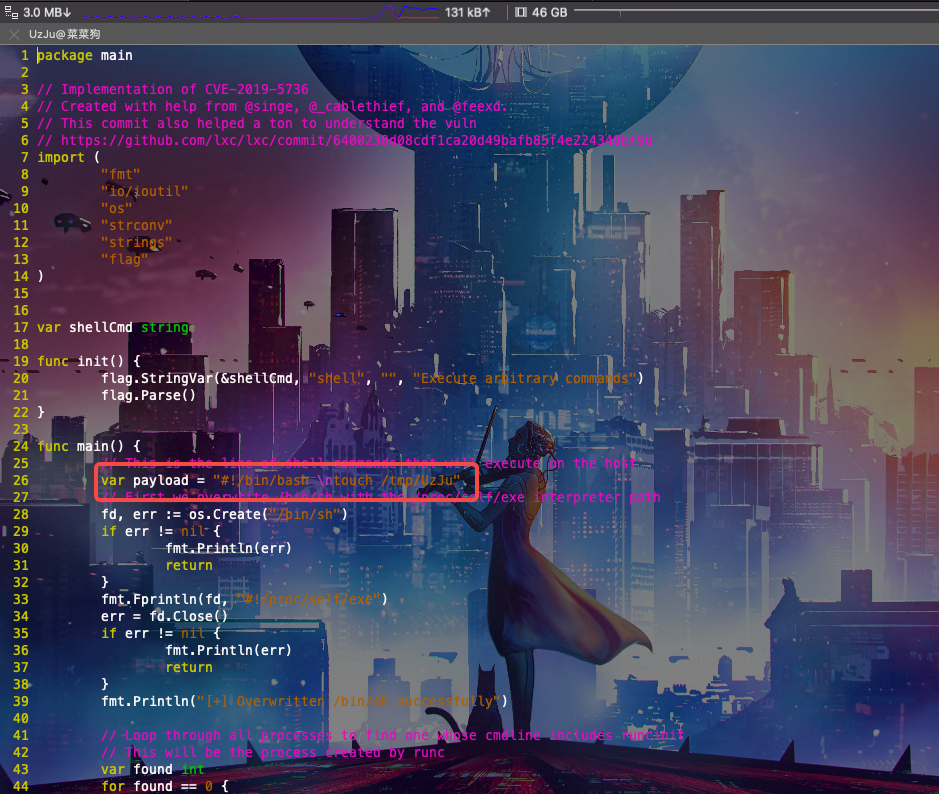The image size is (939, 794).
Task: Click fmt.Println(err) on line 30
Action: [x=228, y=548]
